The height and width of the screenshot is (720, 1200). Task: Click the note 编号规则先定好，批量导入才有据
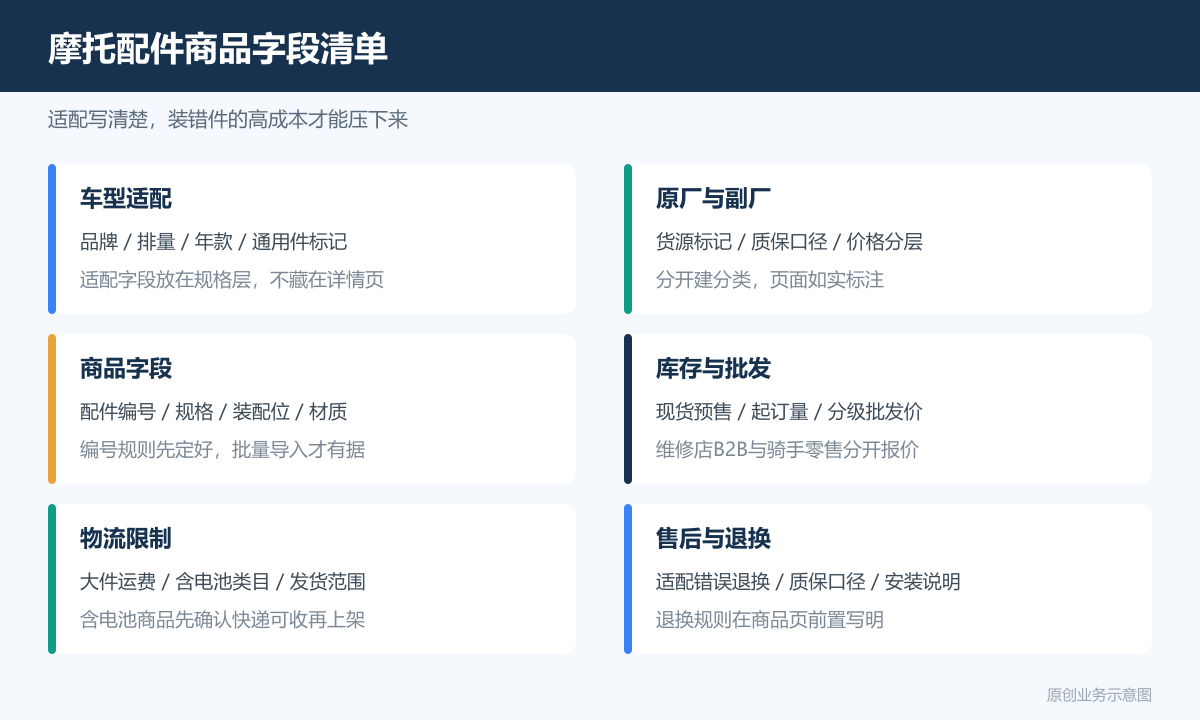223,450
